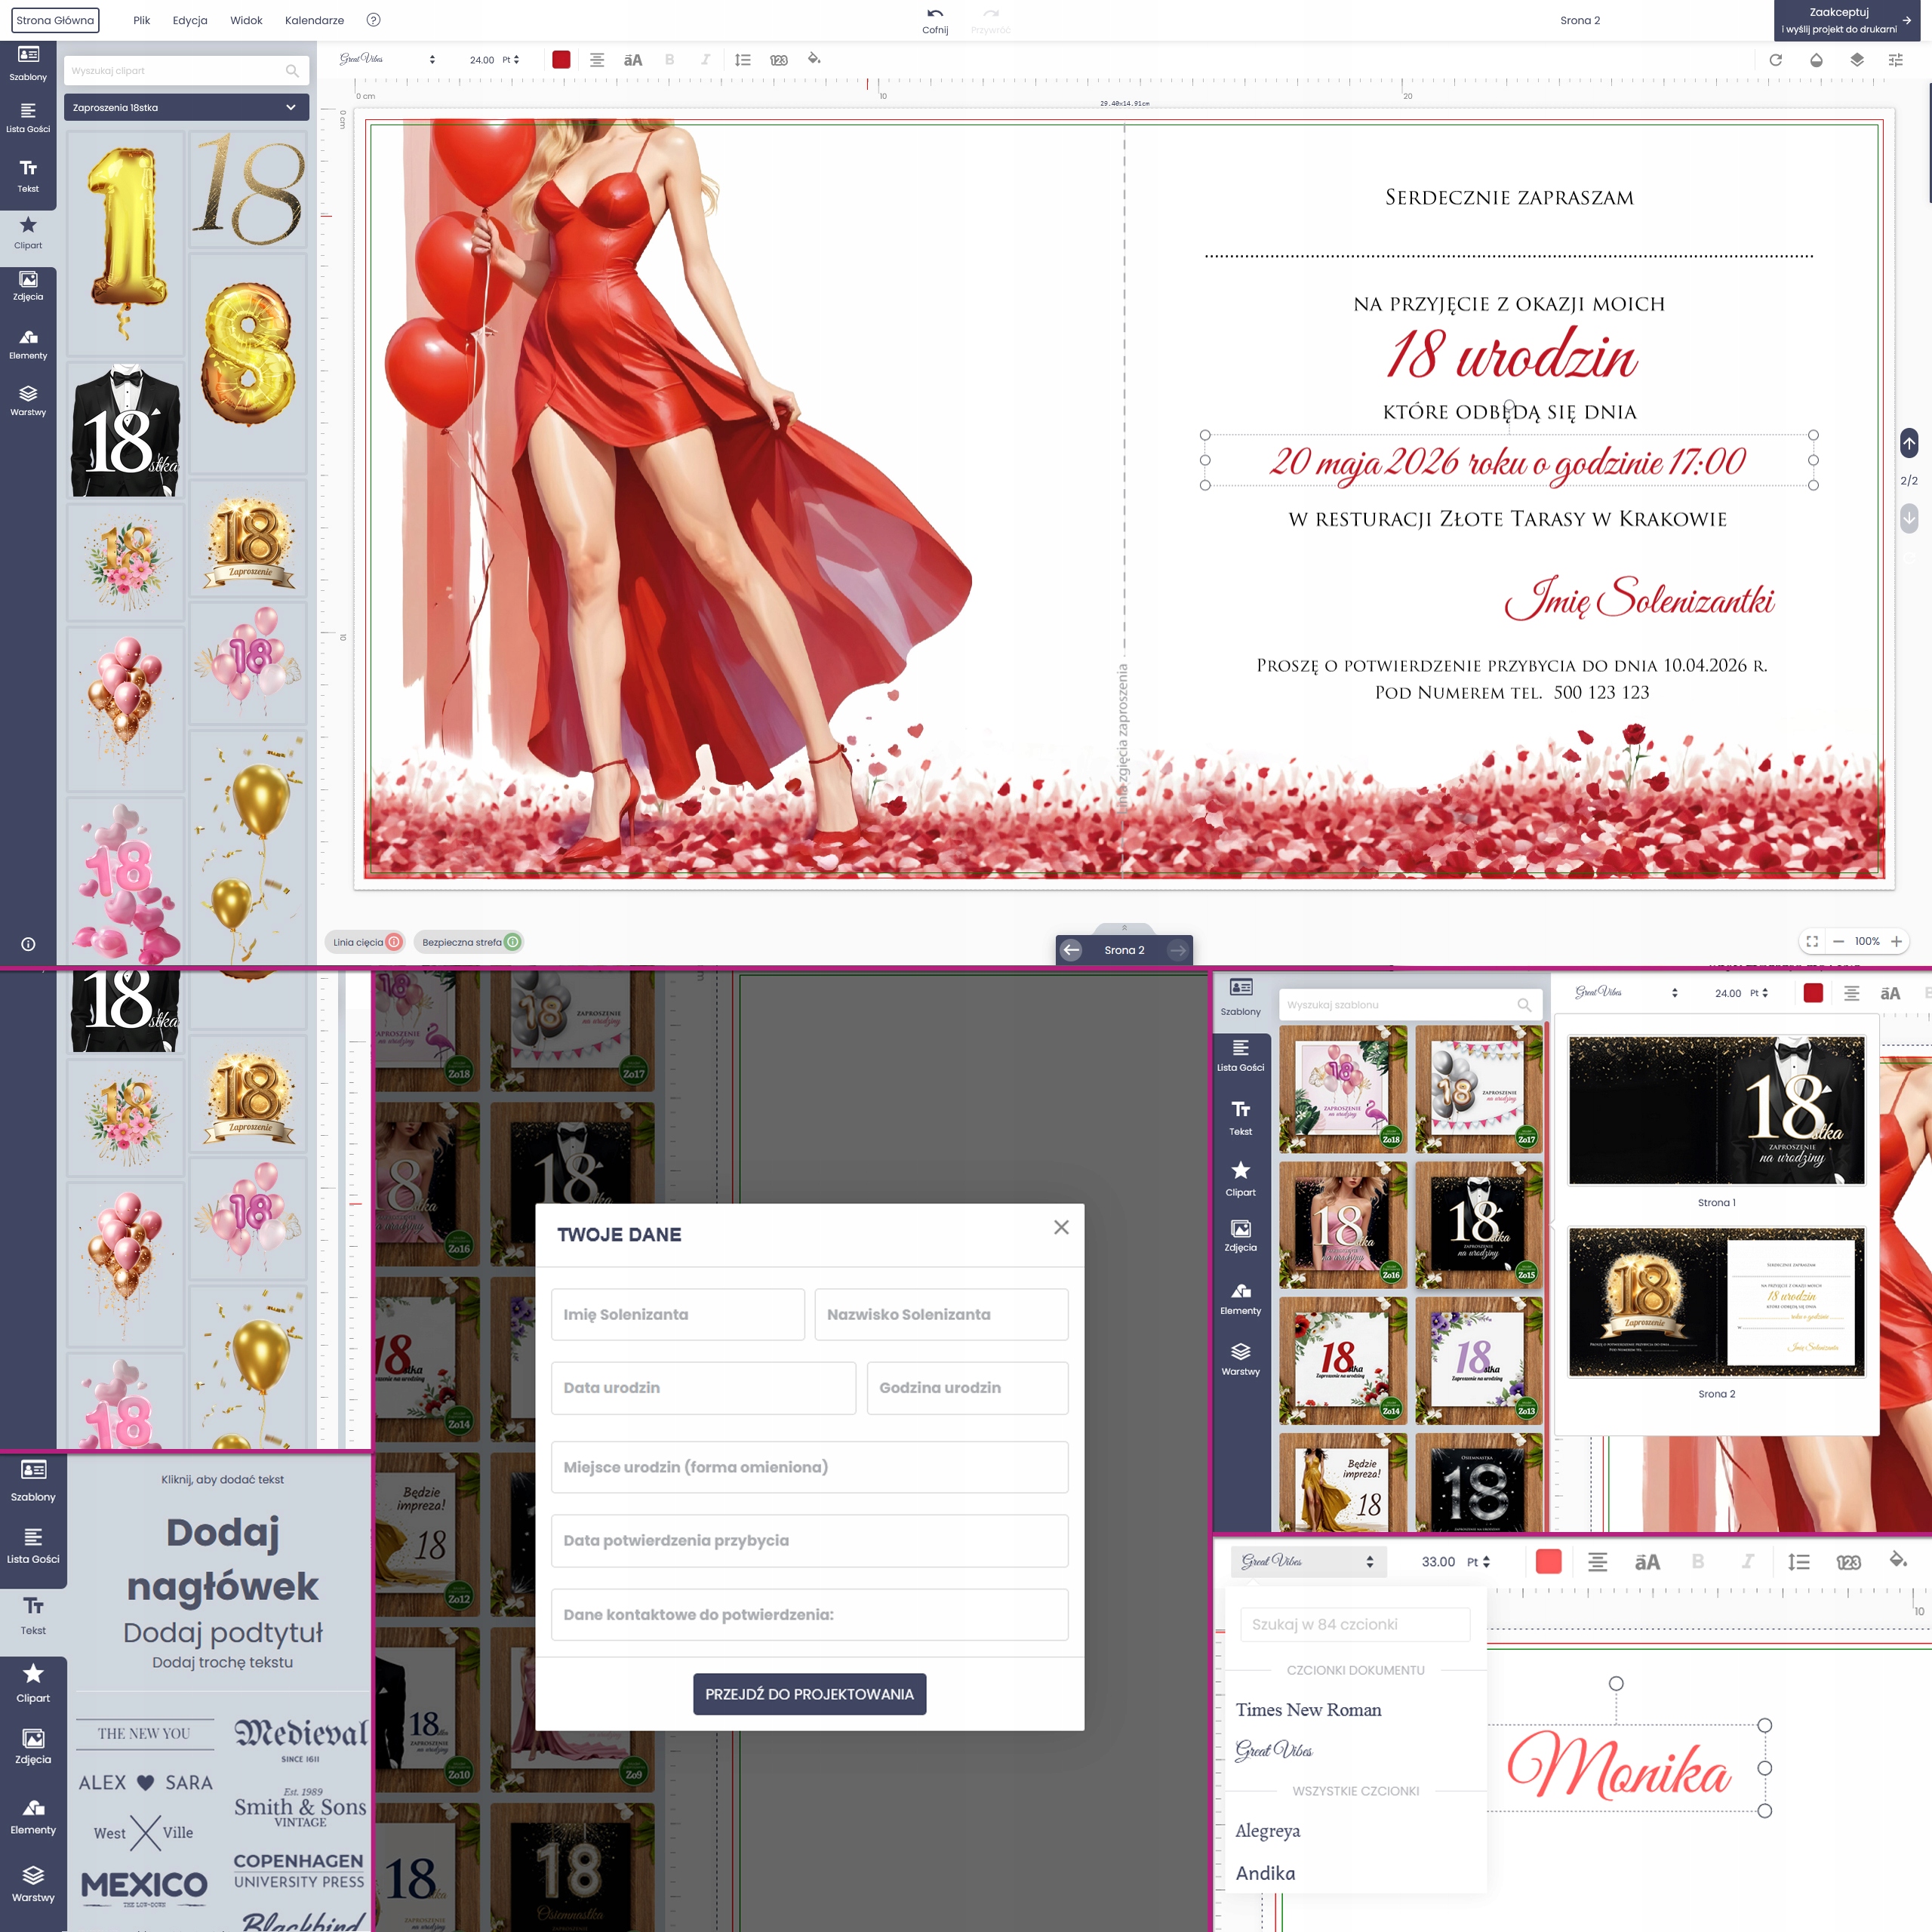Click the Cofnij undo arrow

(x=934, y=14)
